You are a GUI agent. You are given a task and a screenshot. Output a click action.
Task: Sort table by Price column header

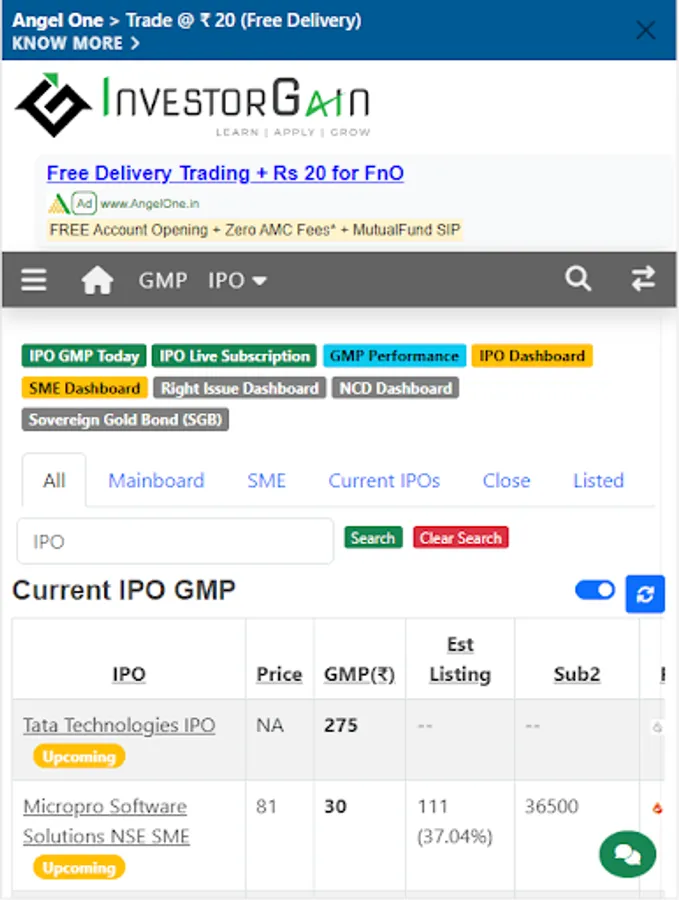point(279,674)
